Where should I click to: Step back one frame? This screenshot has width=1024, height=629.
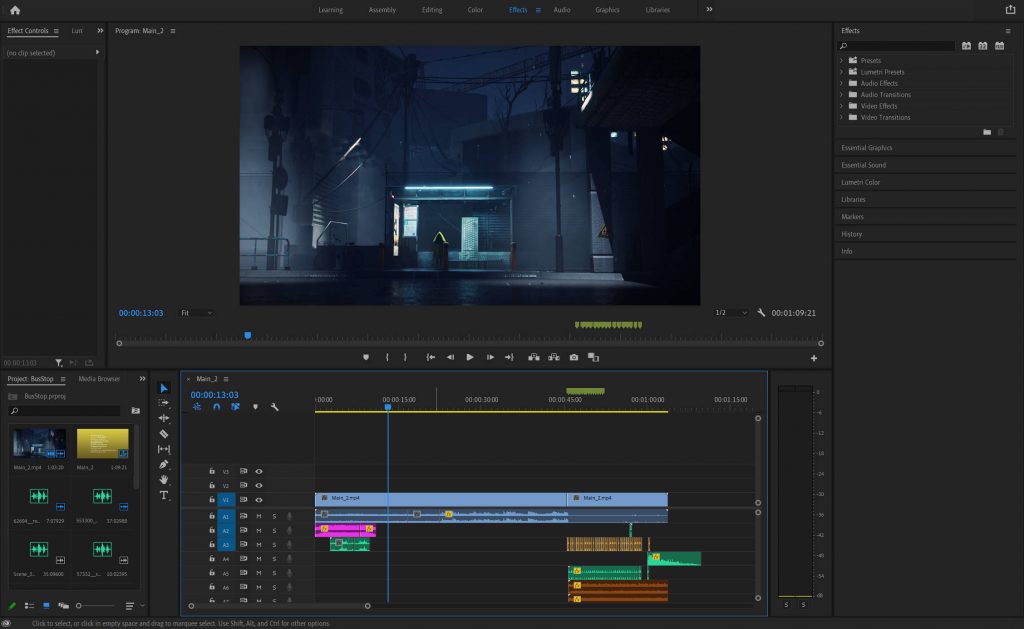click(450, 357)
